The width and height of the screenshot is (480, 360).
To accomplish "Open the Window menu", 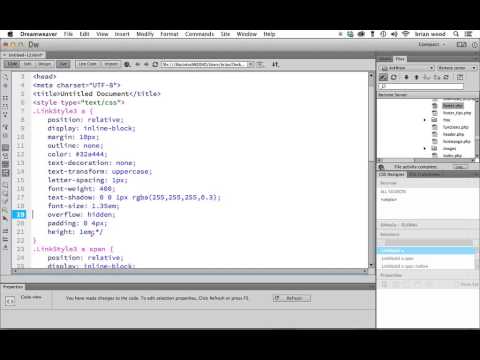I will click(247, 34).
